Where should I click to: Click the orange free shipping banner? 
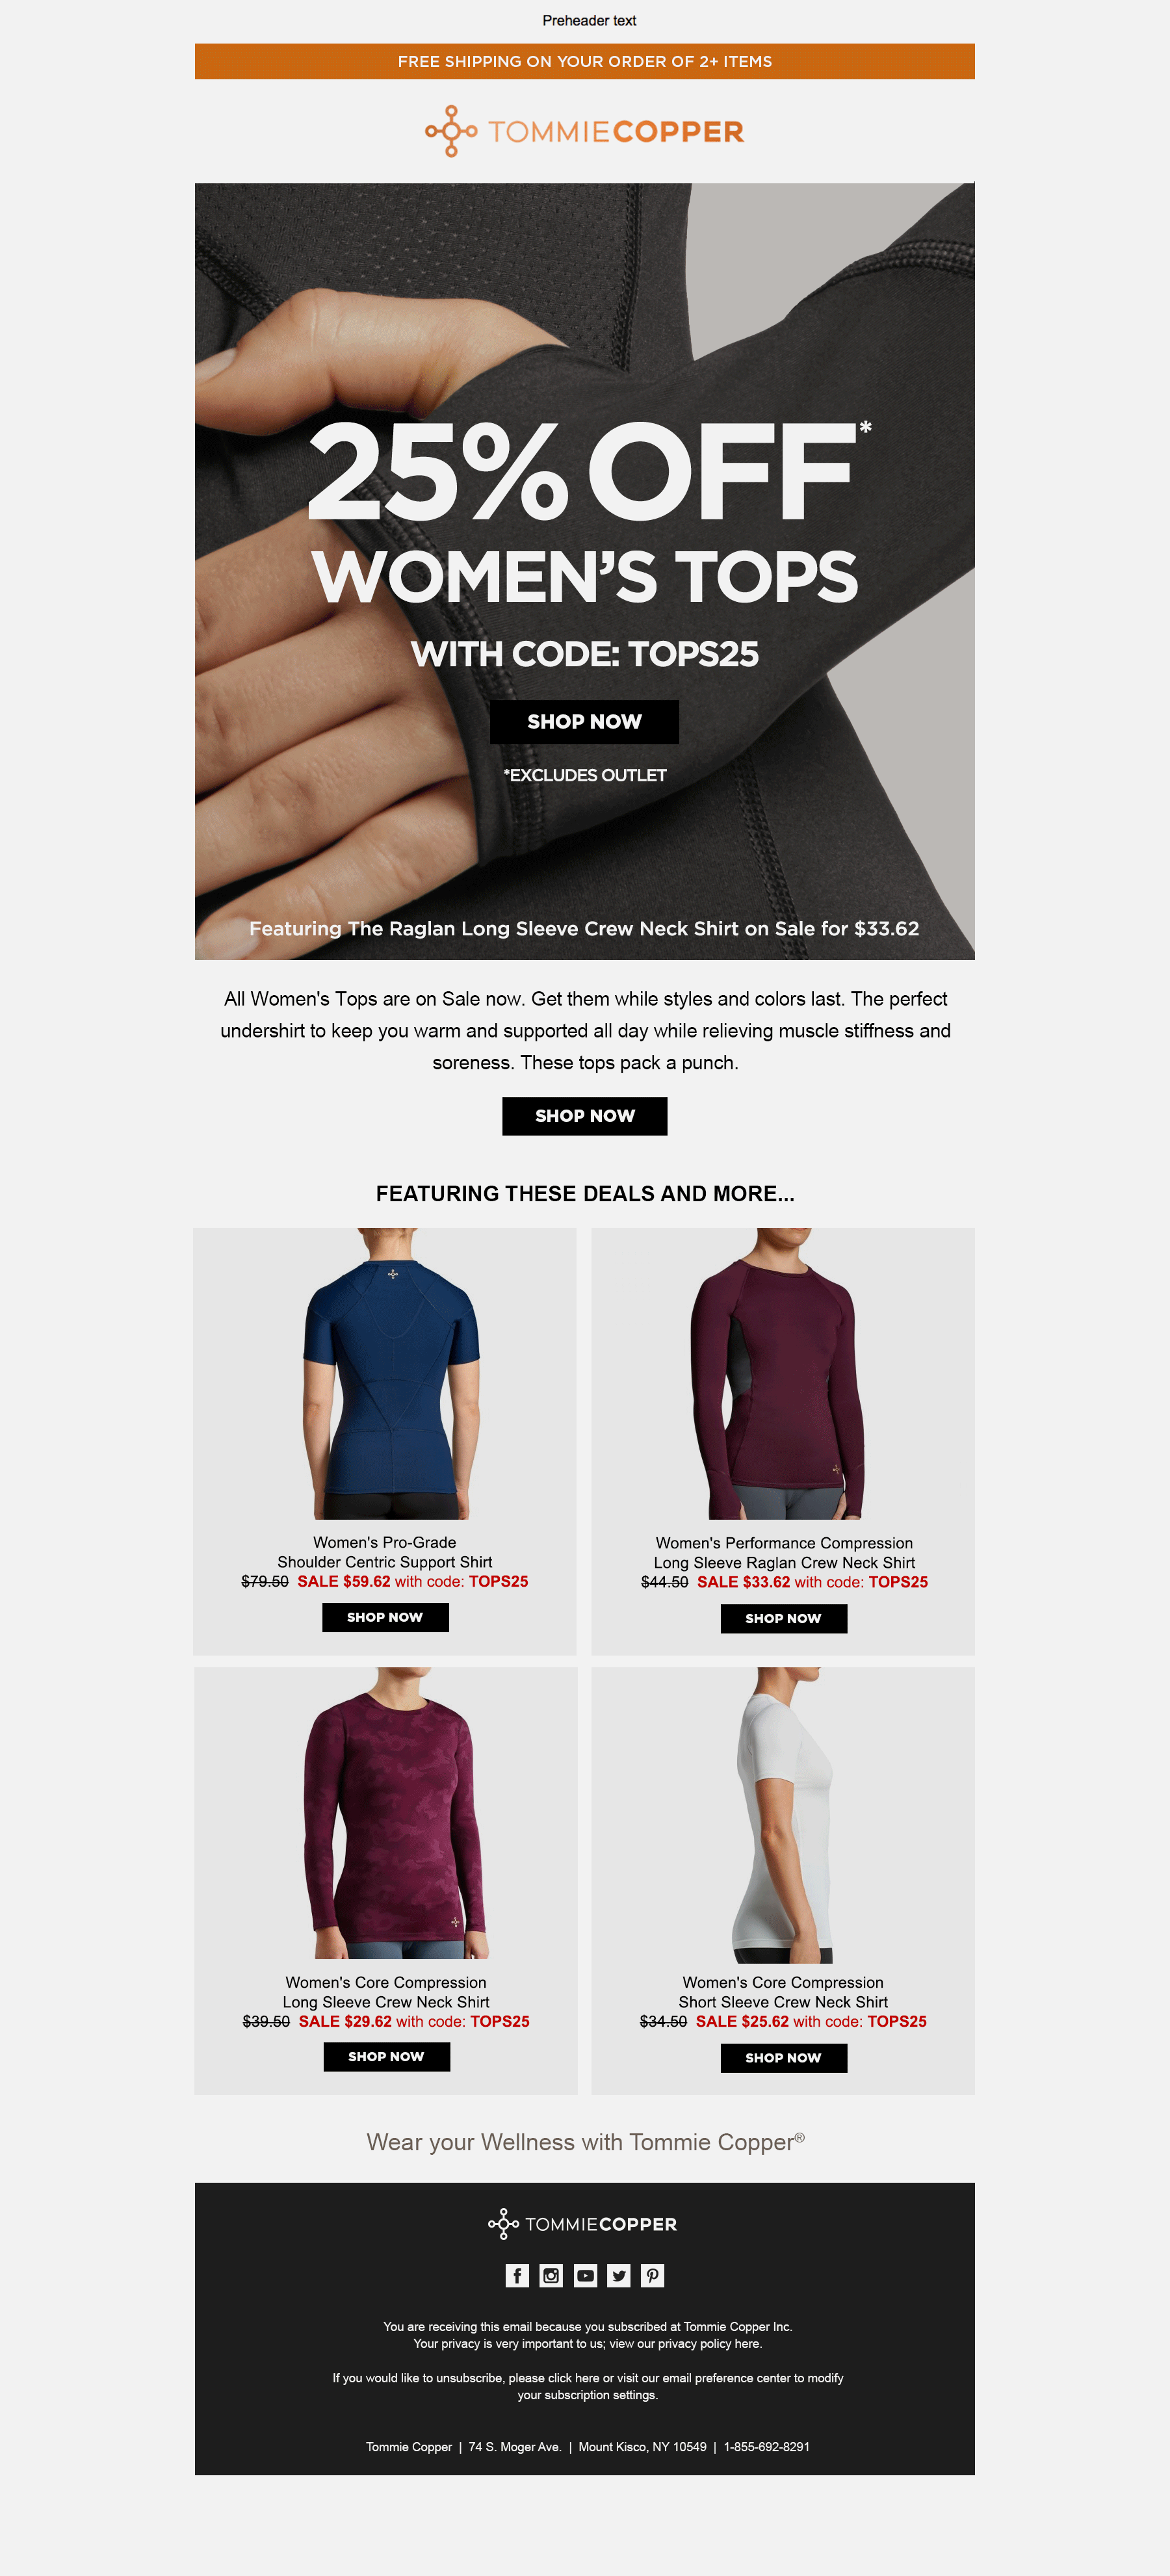click(585, 61)
